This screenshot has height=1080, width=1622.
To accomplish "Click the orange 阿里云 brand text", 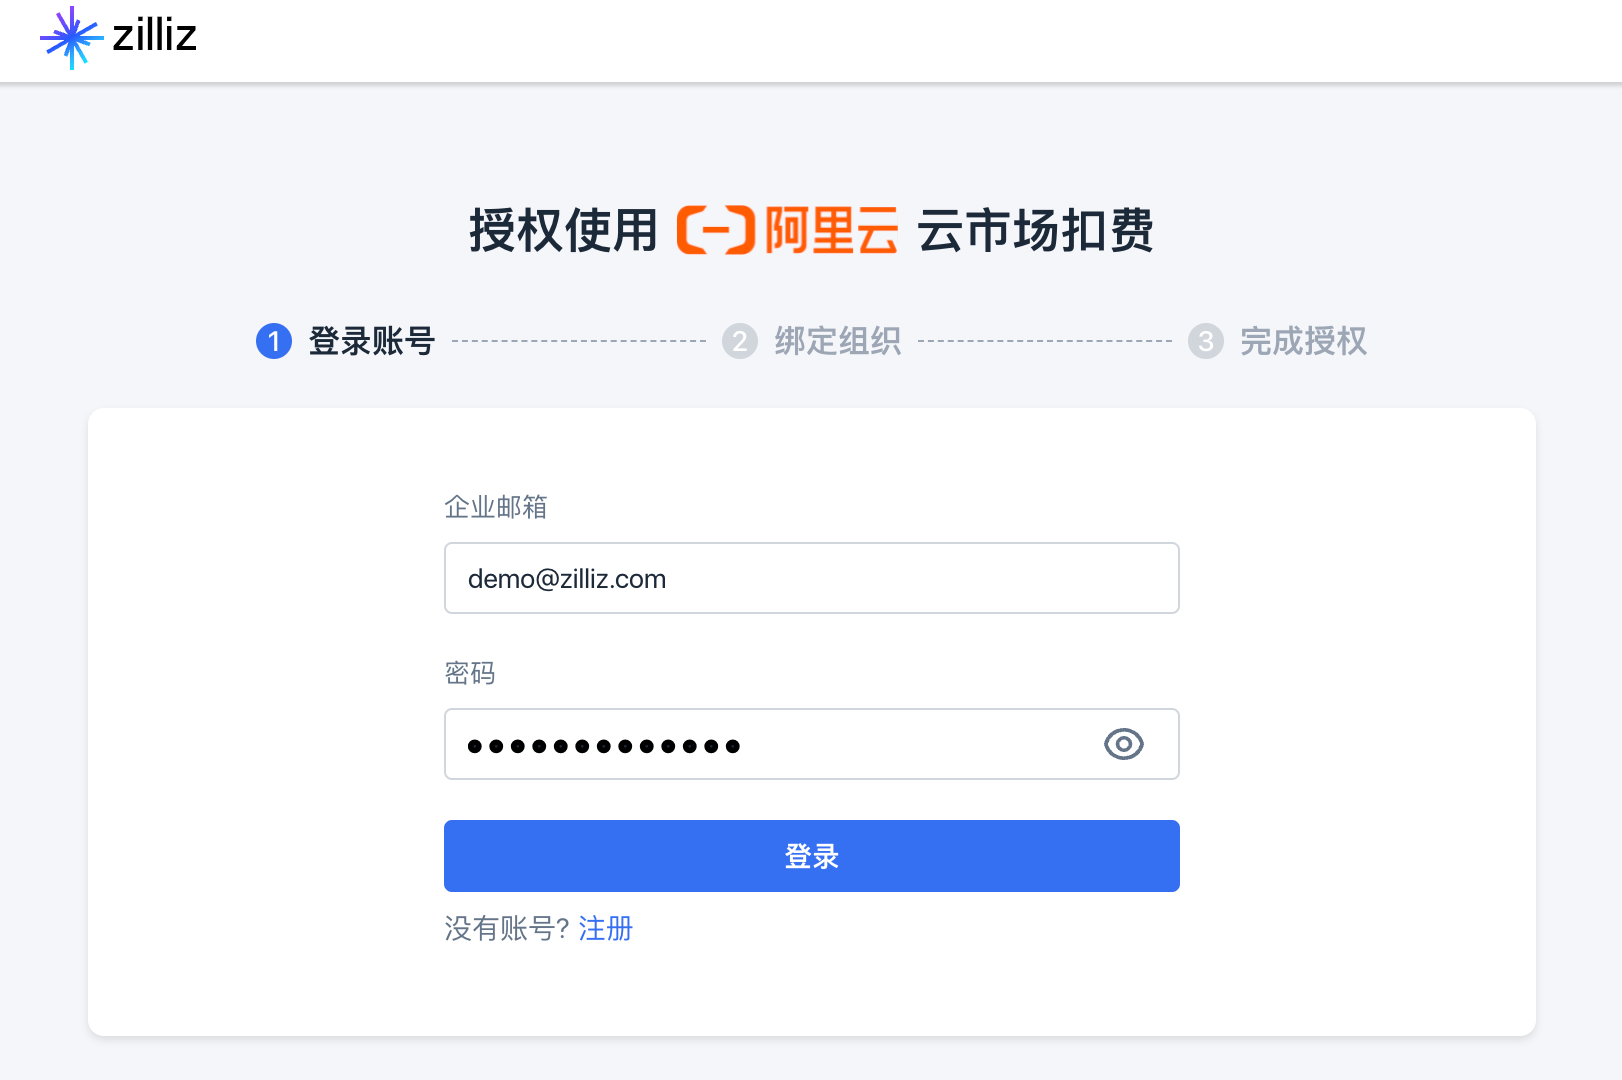I will click(x=831, y=230).
